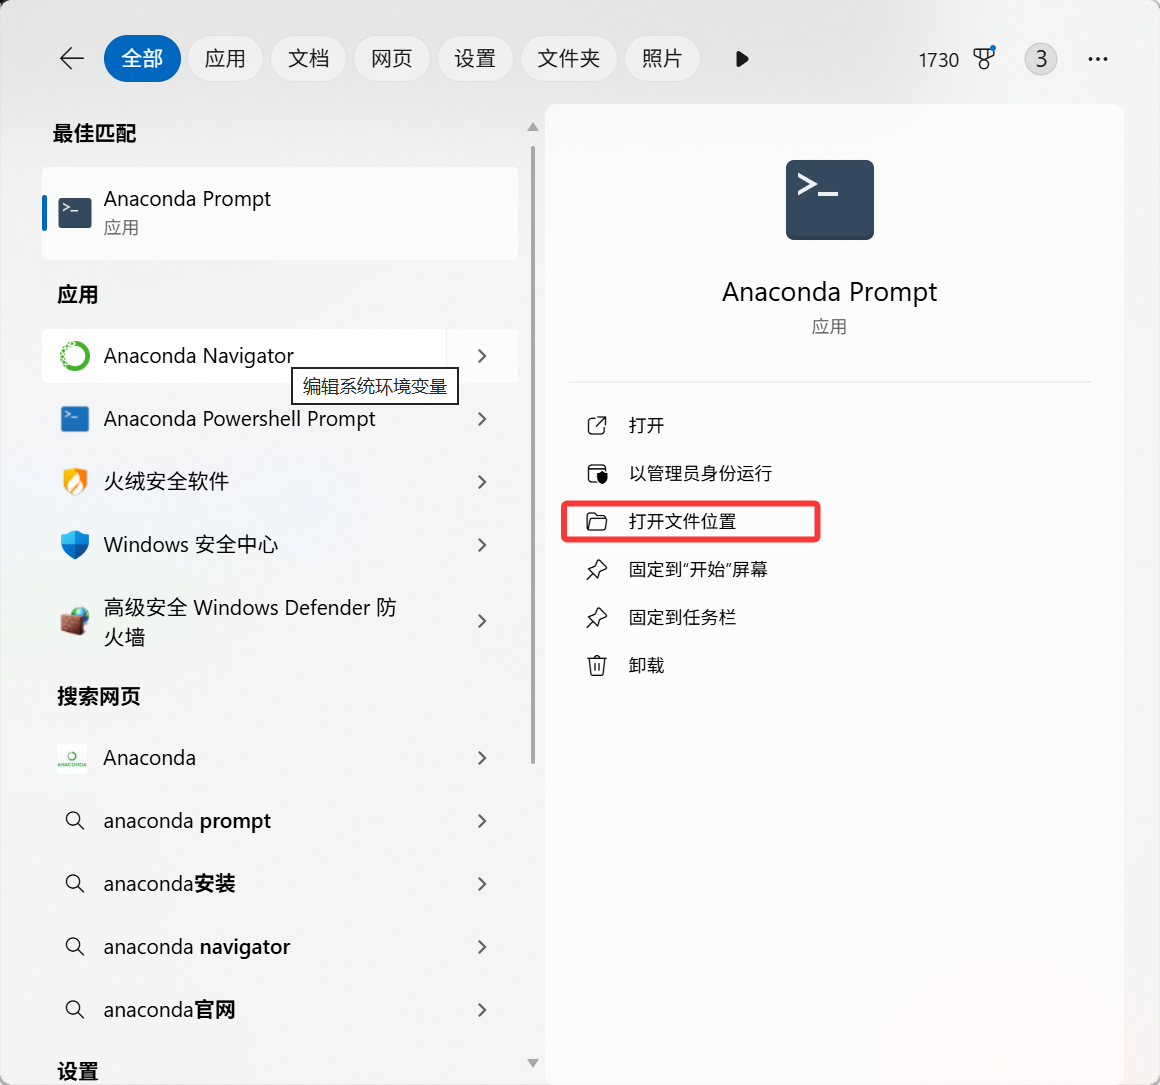Show more filter tabs with play arrow
The image size is (1160, 1085).
point(742,58)
